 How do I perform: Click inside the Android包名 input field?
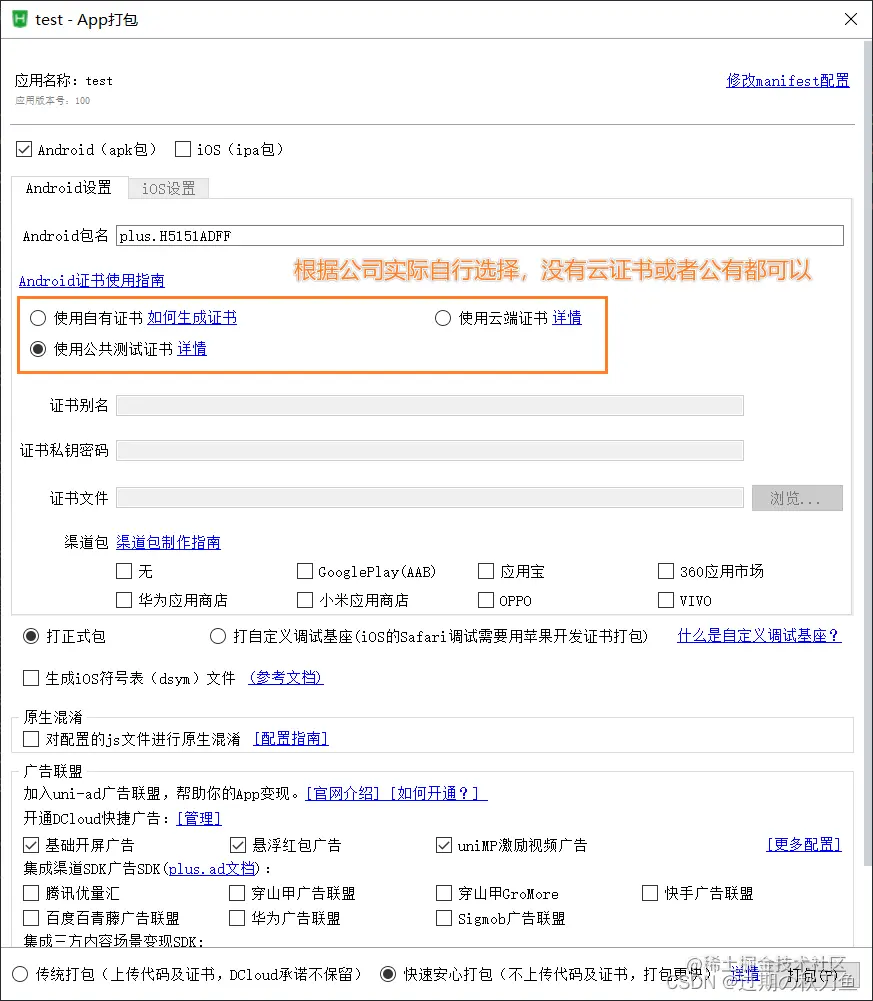[x=480, y=236]
